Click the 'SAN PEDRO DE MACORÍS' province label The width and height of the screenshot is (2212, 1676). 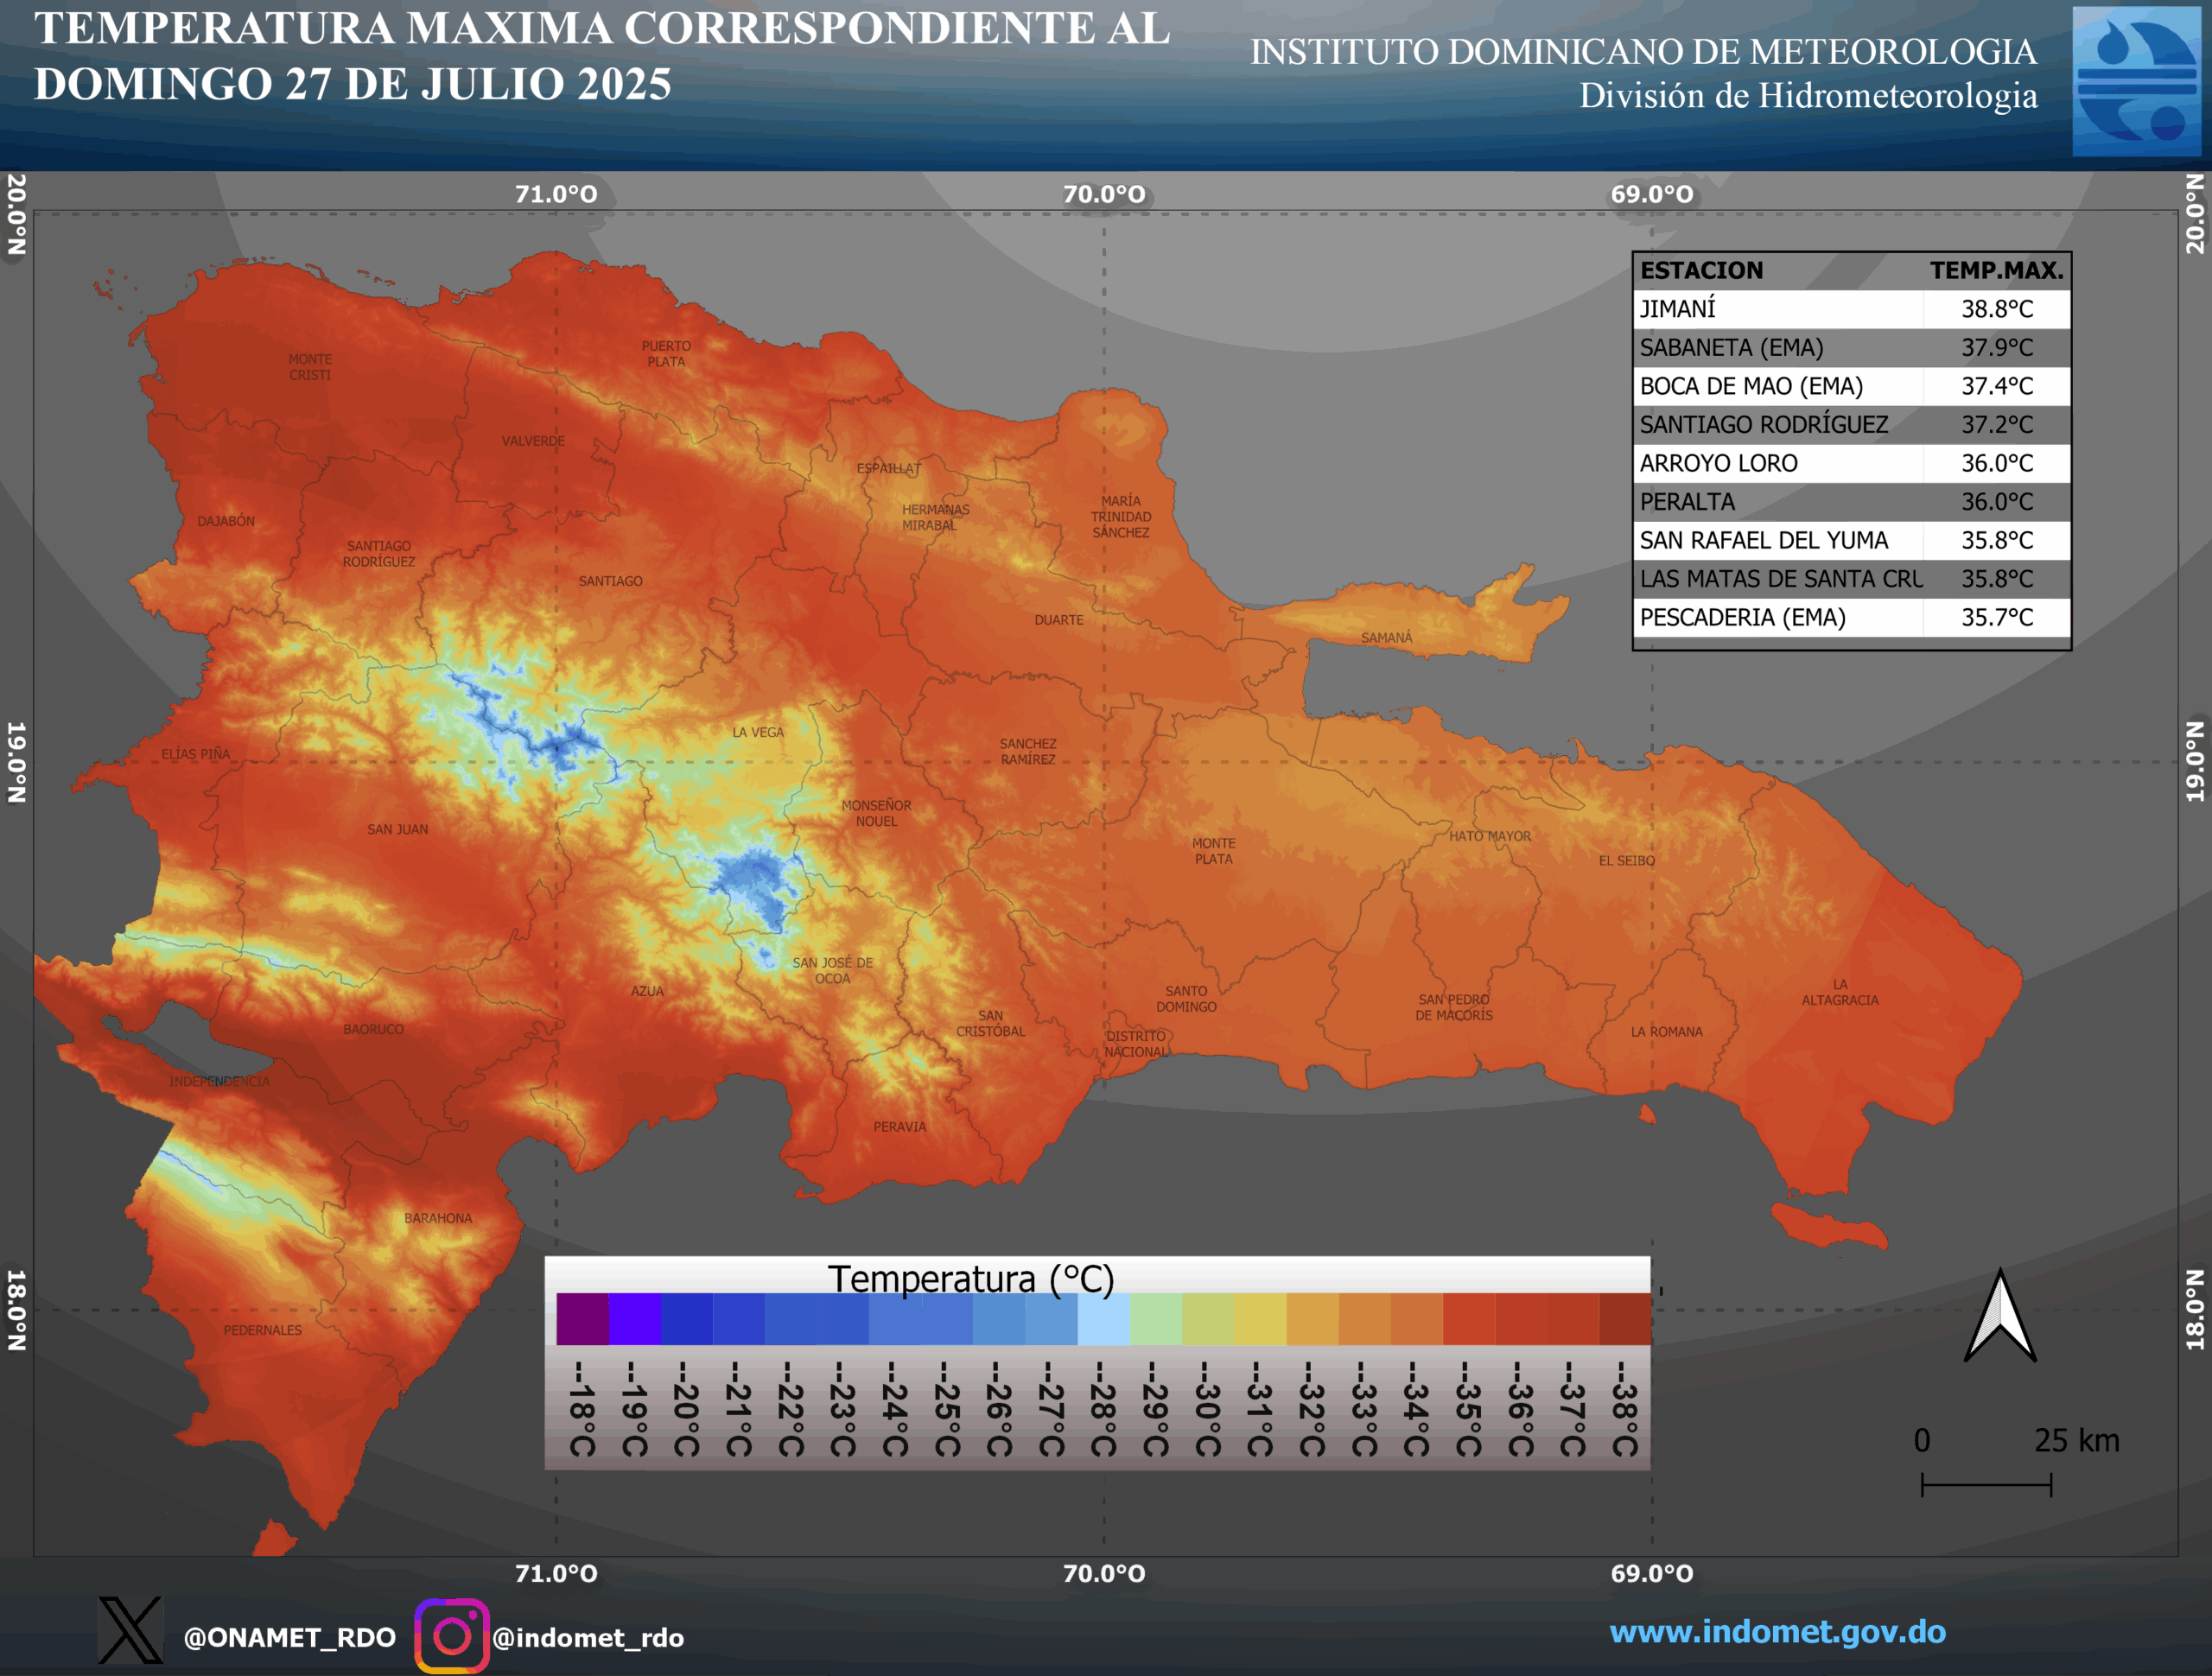pyautogui.click(x=1454, y=1007)
